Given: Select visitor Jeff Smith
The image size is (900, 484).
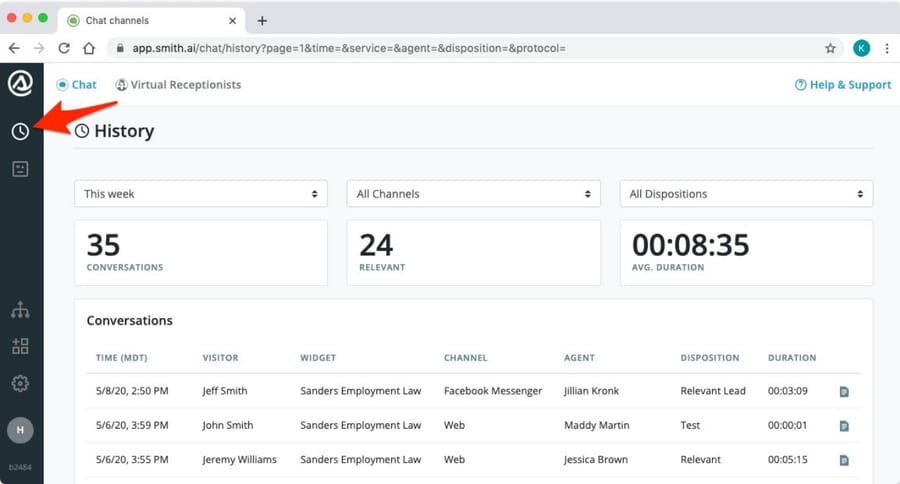Looking at the screenshot, I should coord(225,391).
